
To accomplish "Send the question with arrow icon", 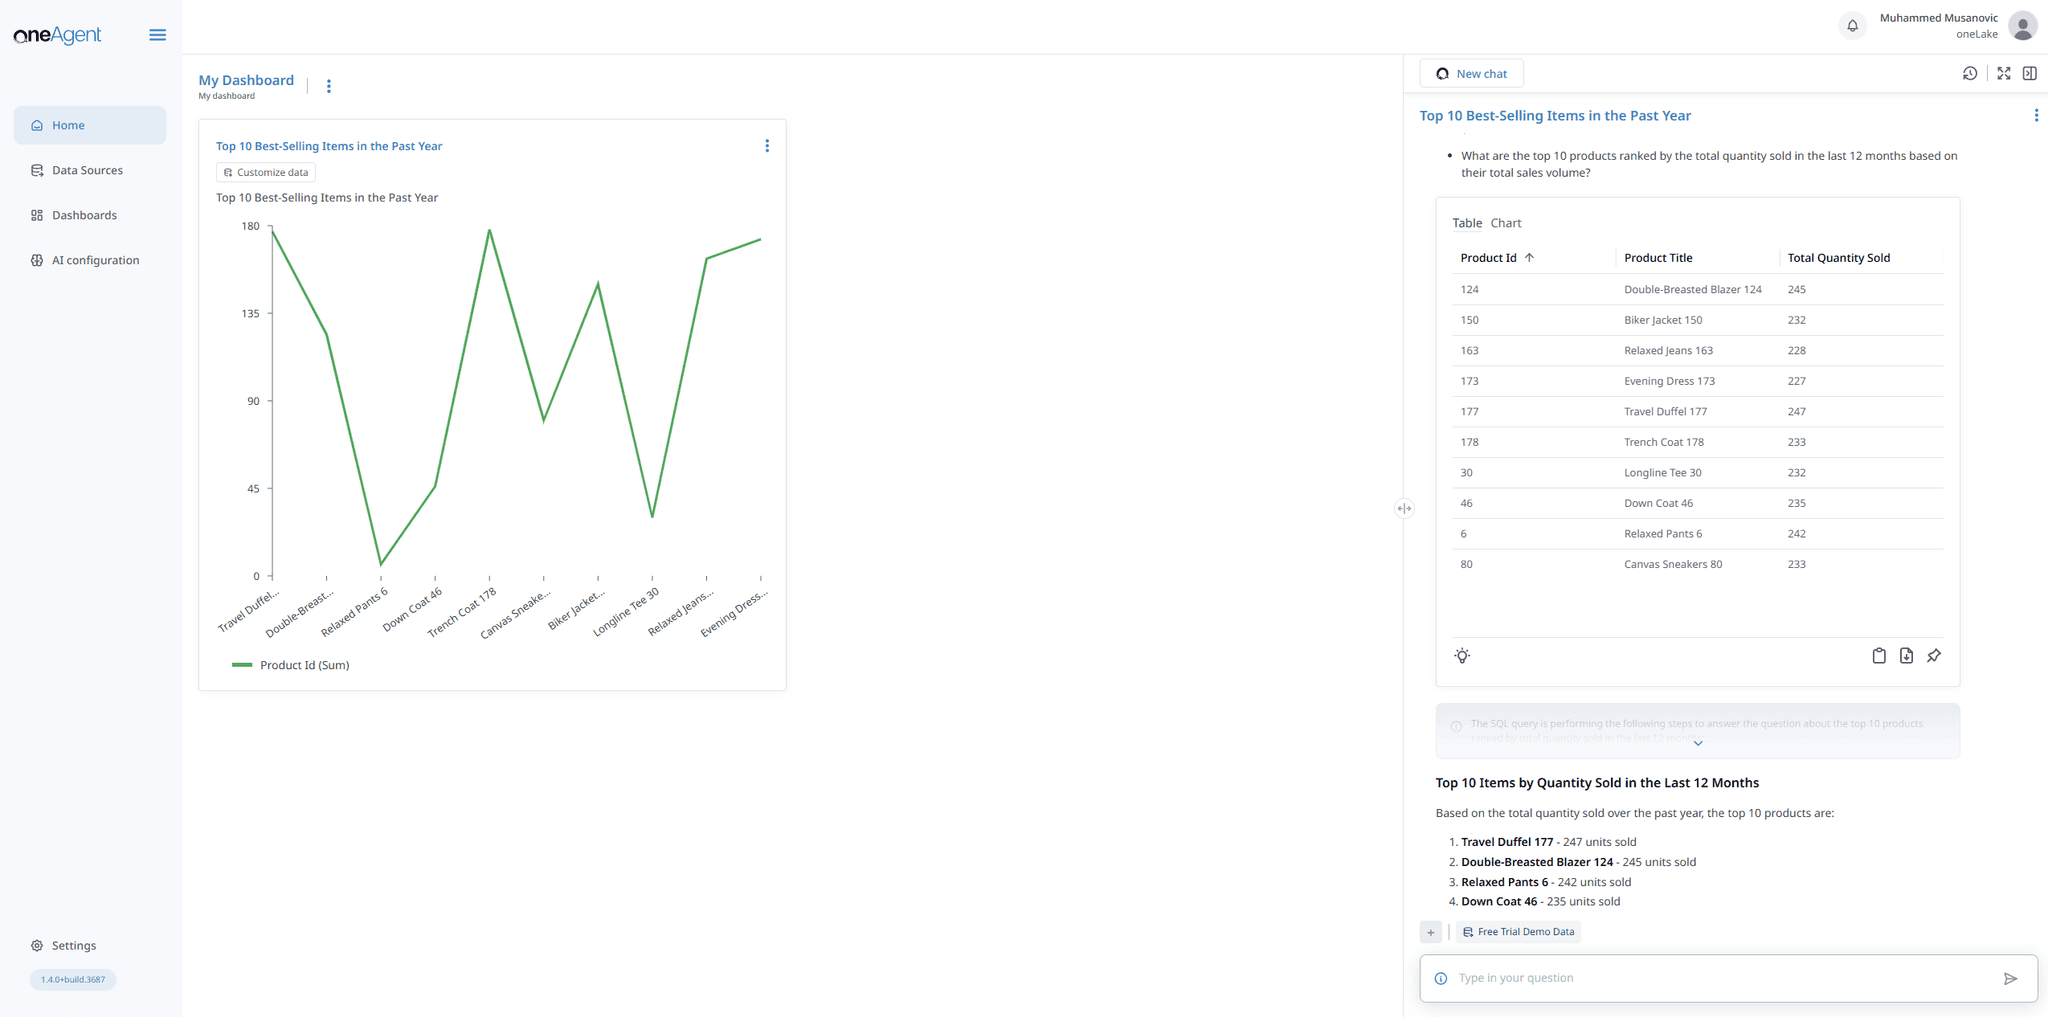I will [2010, 978].
